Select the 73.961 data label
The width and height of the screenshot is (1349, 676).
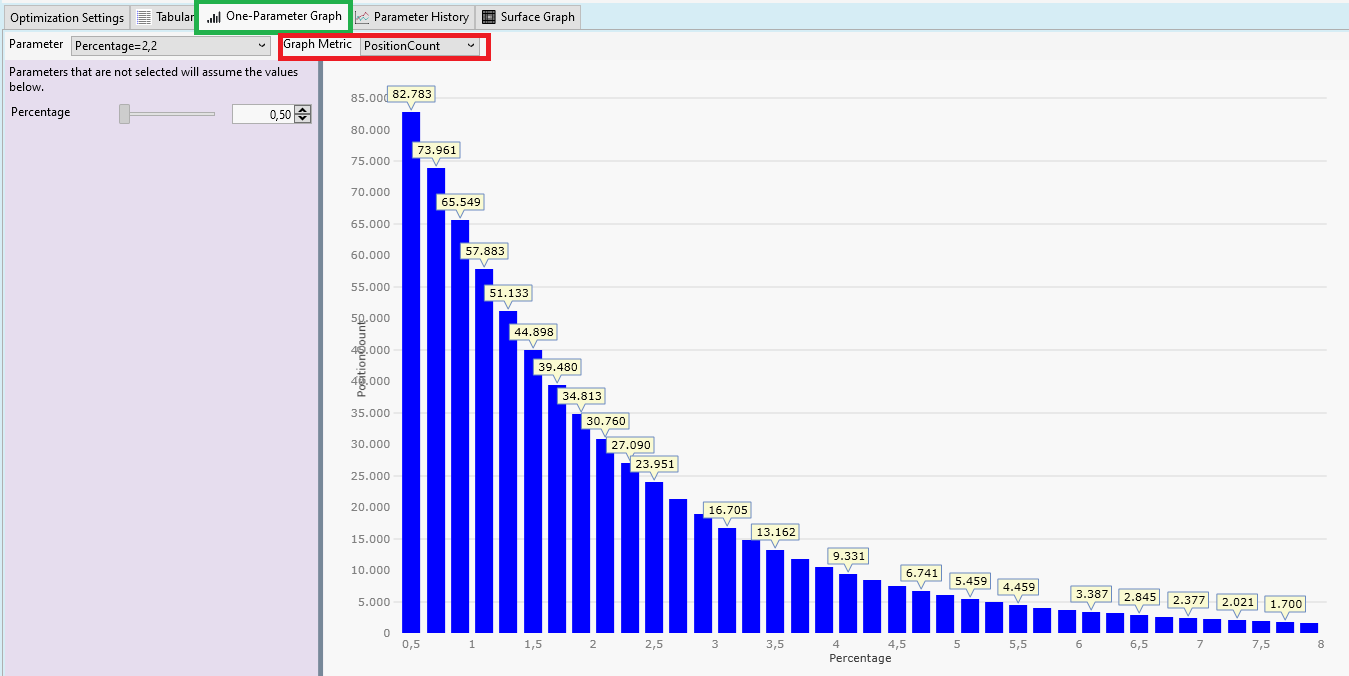point(437,150)
